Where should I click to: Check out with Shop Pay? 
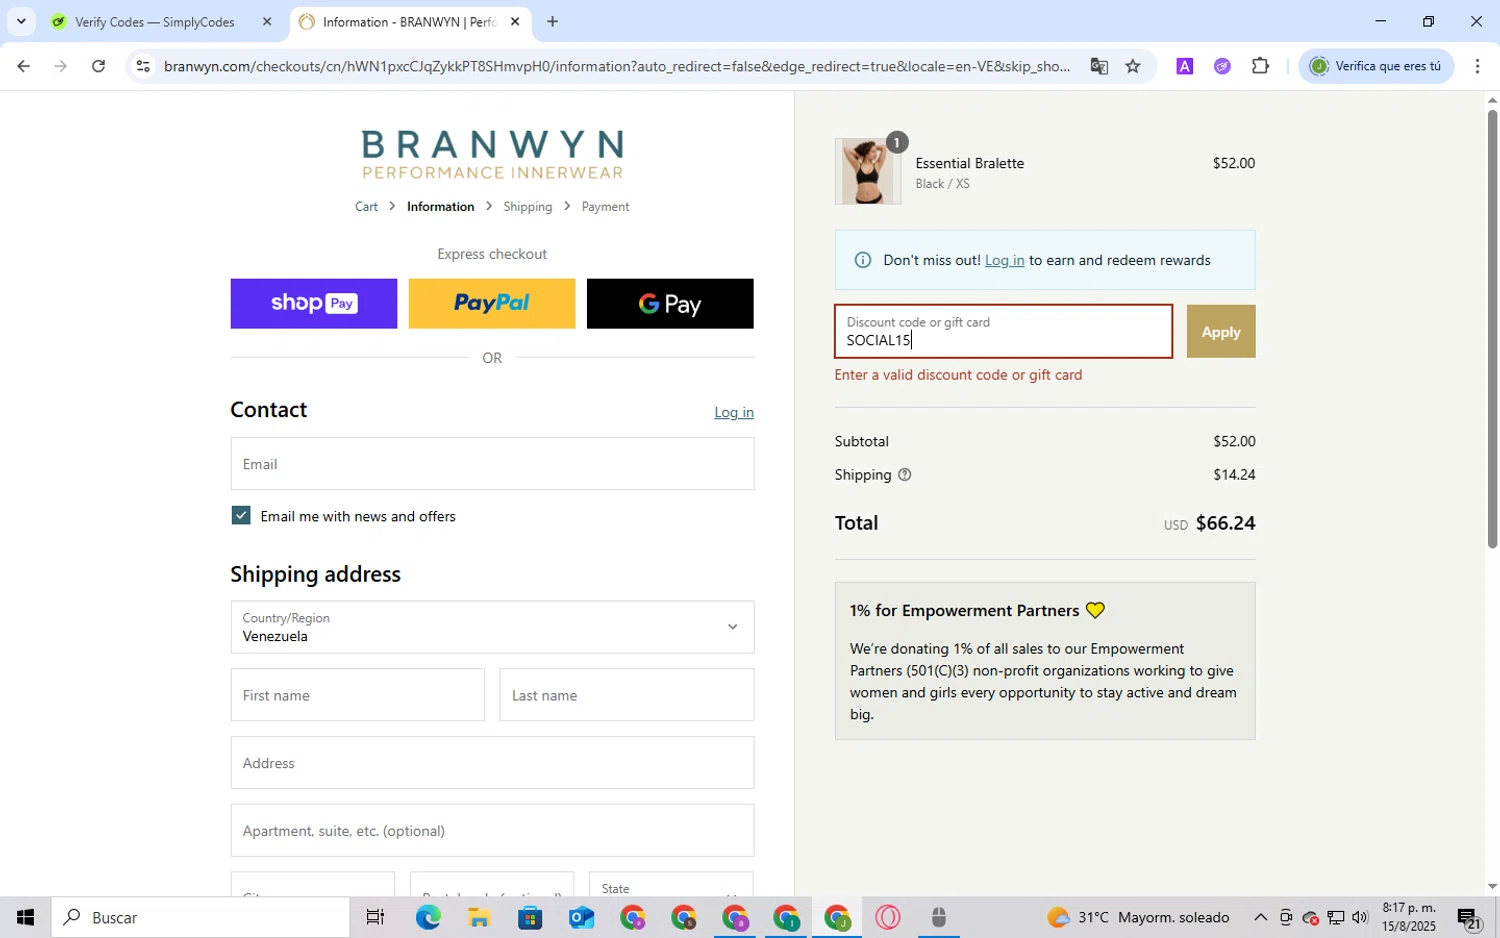313,304
